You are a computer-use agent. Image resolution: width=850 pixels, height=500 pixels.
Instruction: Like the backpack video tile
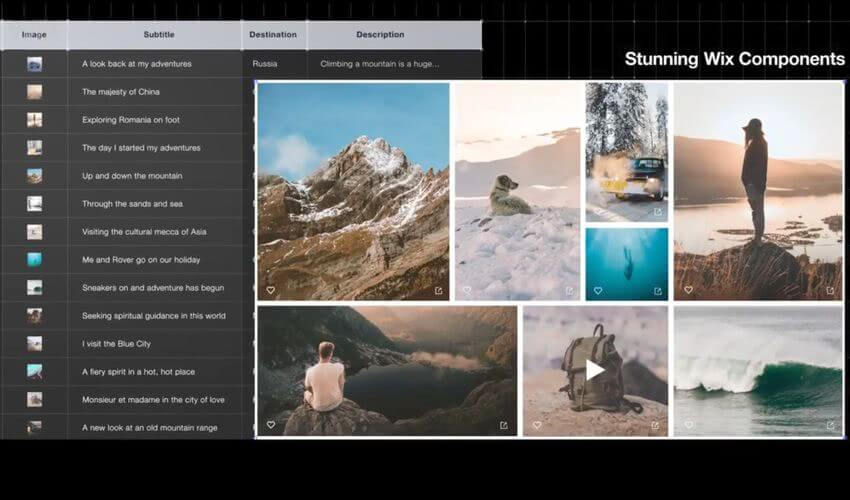click(537, 425)
